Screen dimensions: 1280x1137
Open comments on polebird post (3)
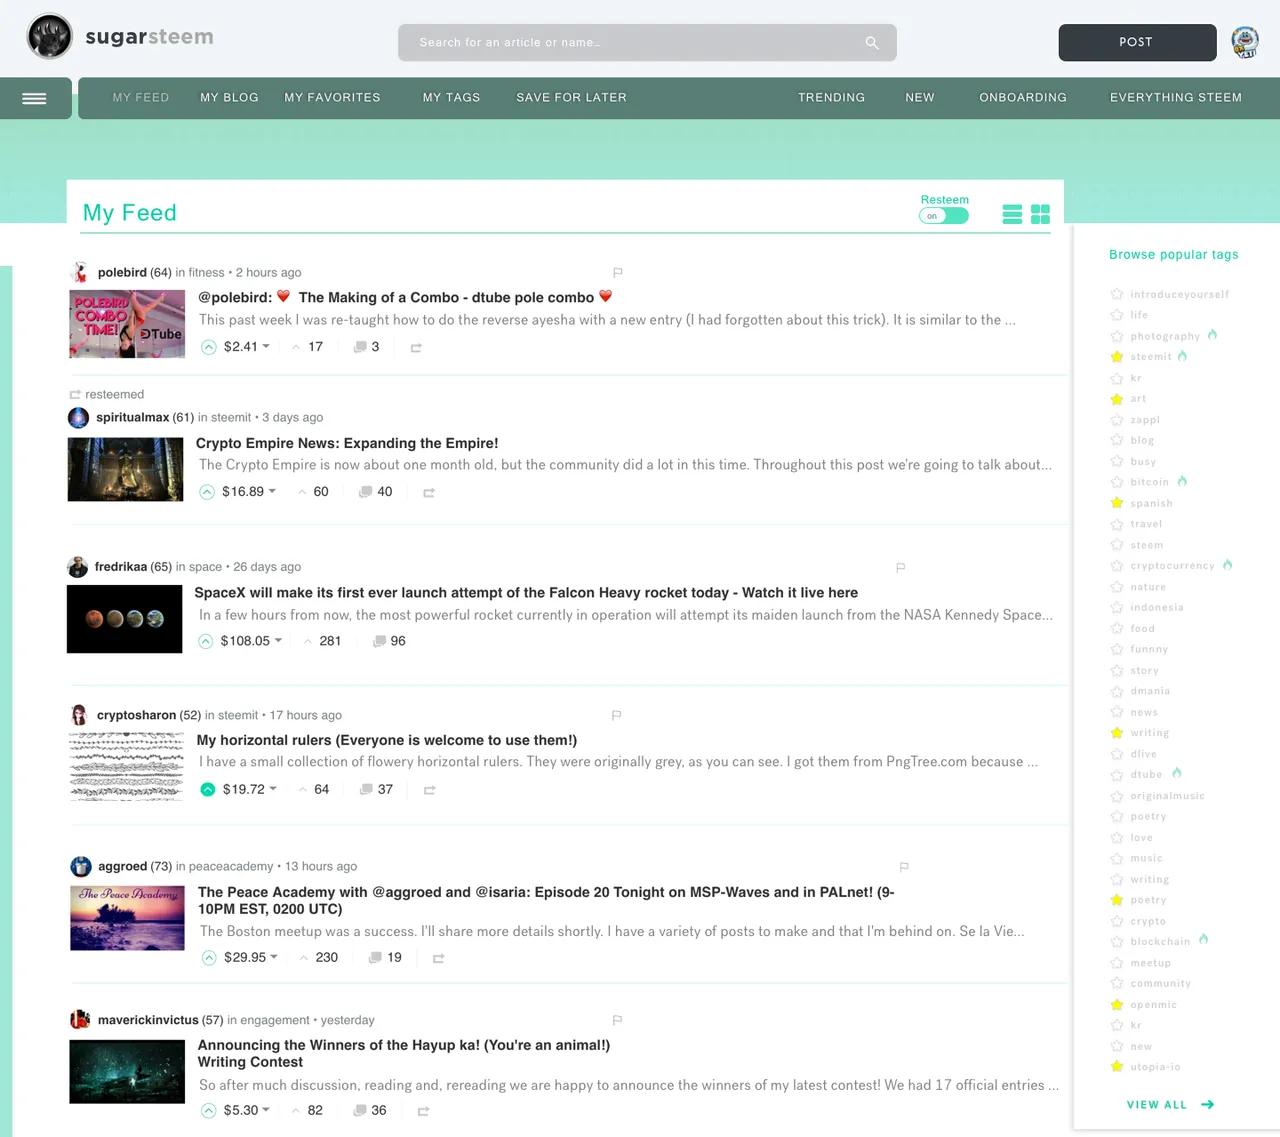[x=366, y=347]
